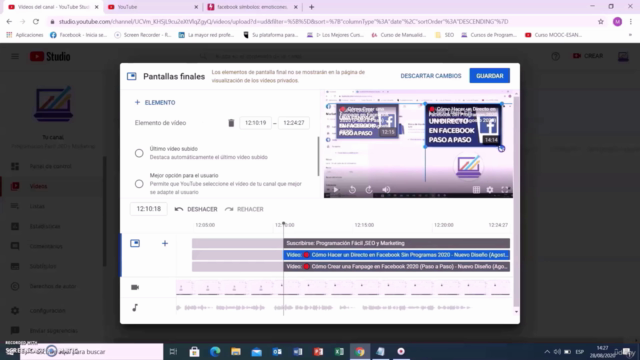
Task: Skip forward ten seconds in preview
Action: (x=369, y=189)
